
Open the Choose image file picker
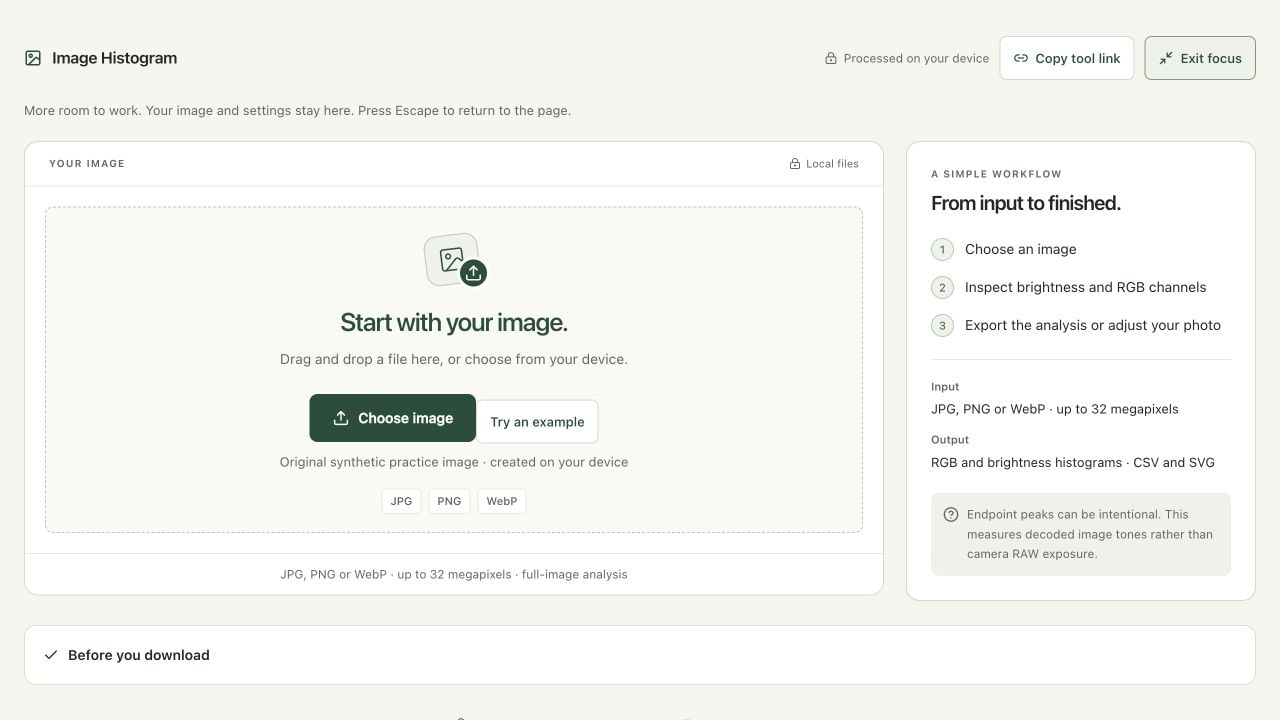tap(392, 418)
